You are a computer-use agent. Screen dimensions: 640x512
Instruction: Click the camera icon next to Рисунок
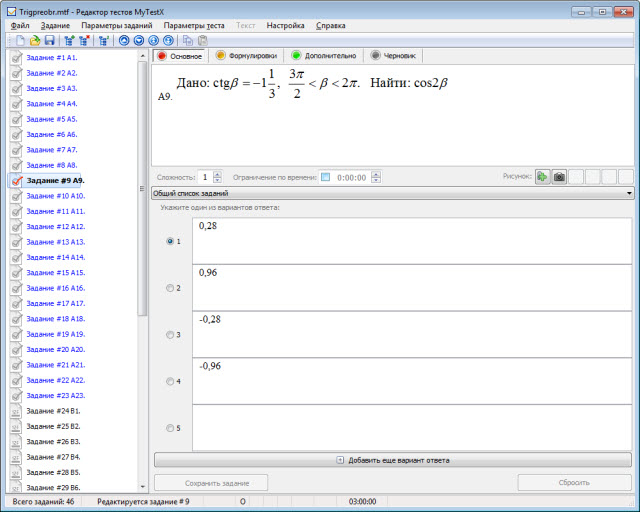560,177
